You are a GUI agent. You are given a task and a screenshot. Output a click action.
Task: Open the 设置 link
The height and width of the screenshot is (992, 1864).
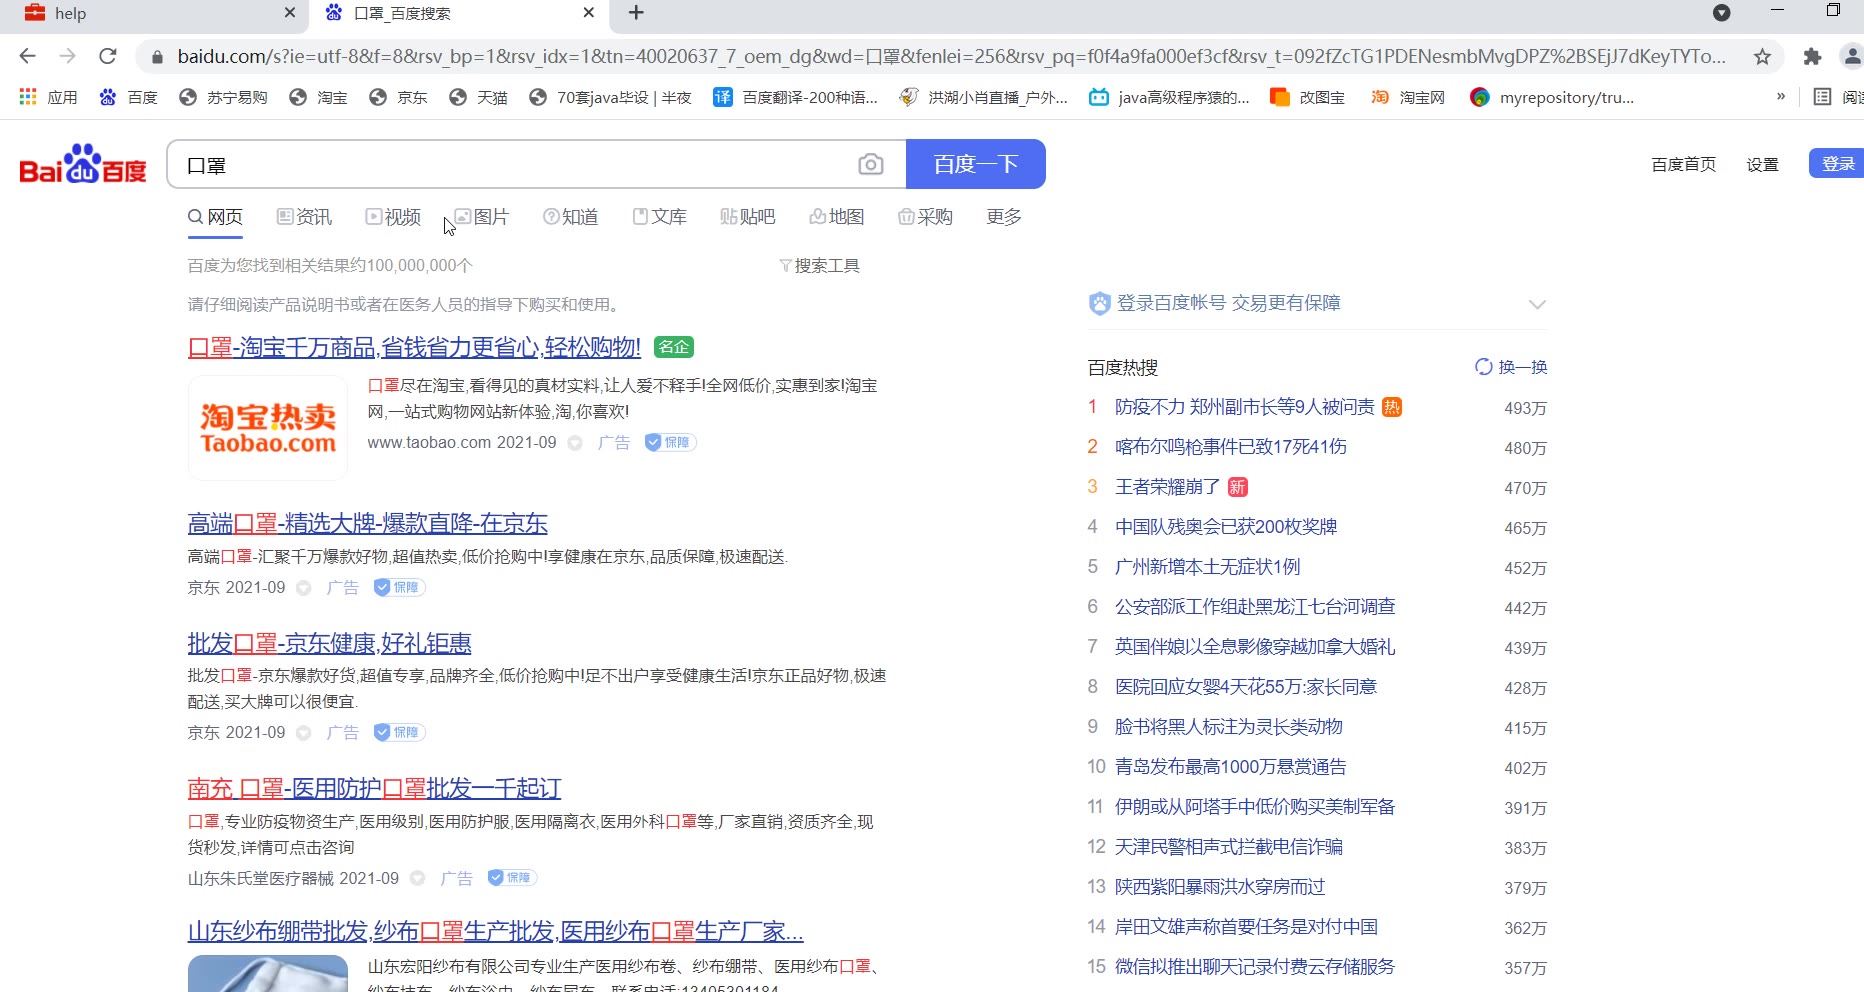(1762, 164)
